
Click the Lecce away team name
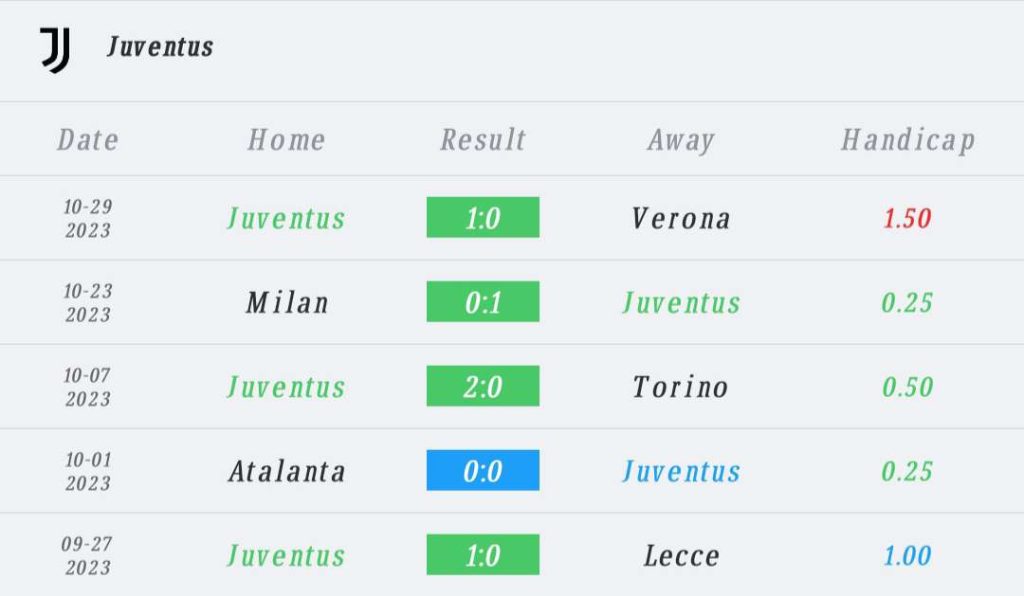pos(681,555)
